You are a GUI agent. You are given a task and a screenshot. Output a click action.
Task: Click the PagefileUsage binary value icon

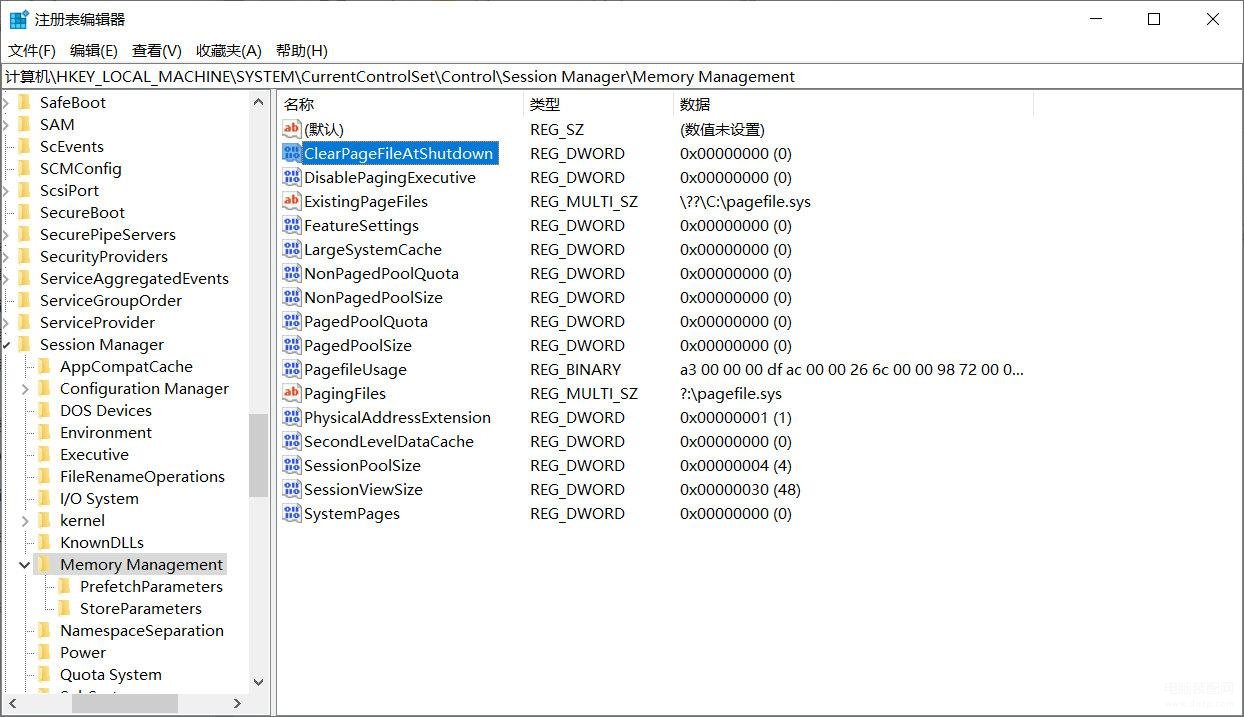[x=291, y=369]
